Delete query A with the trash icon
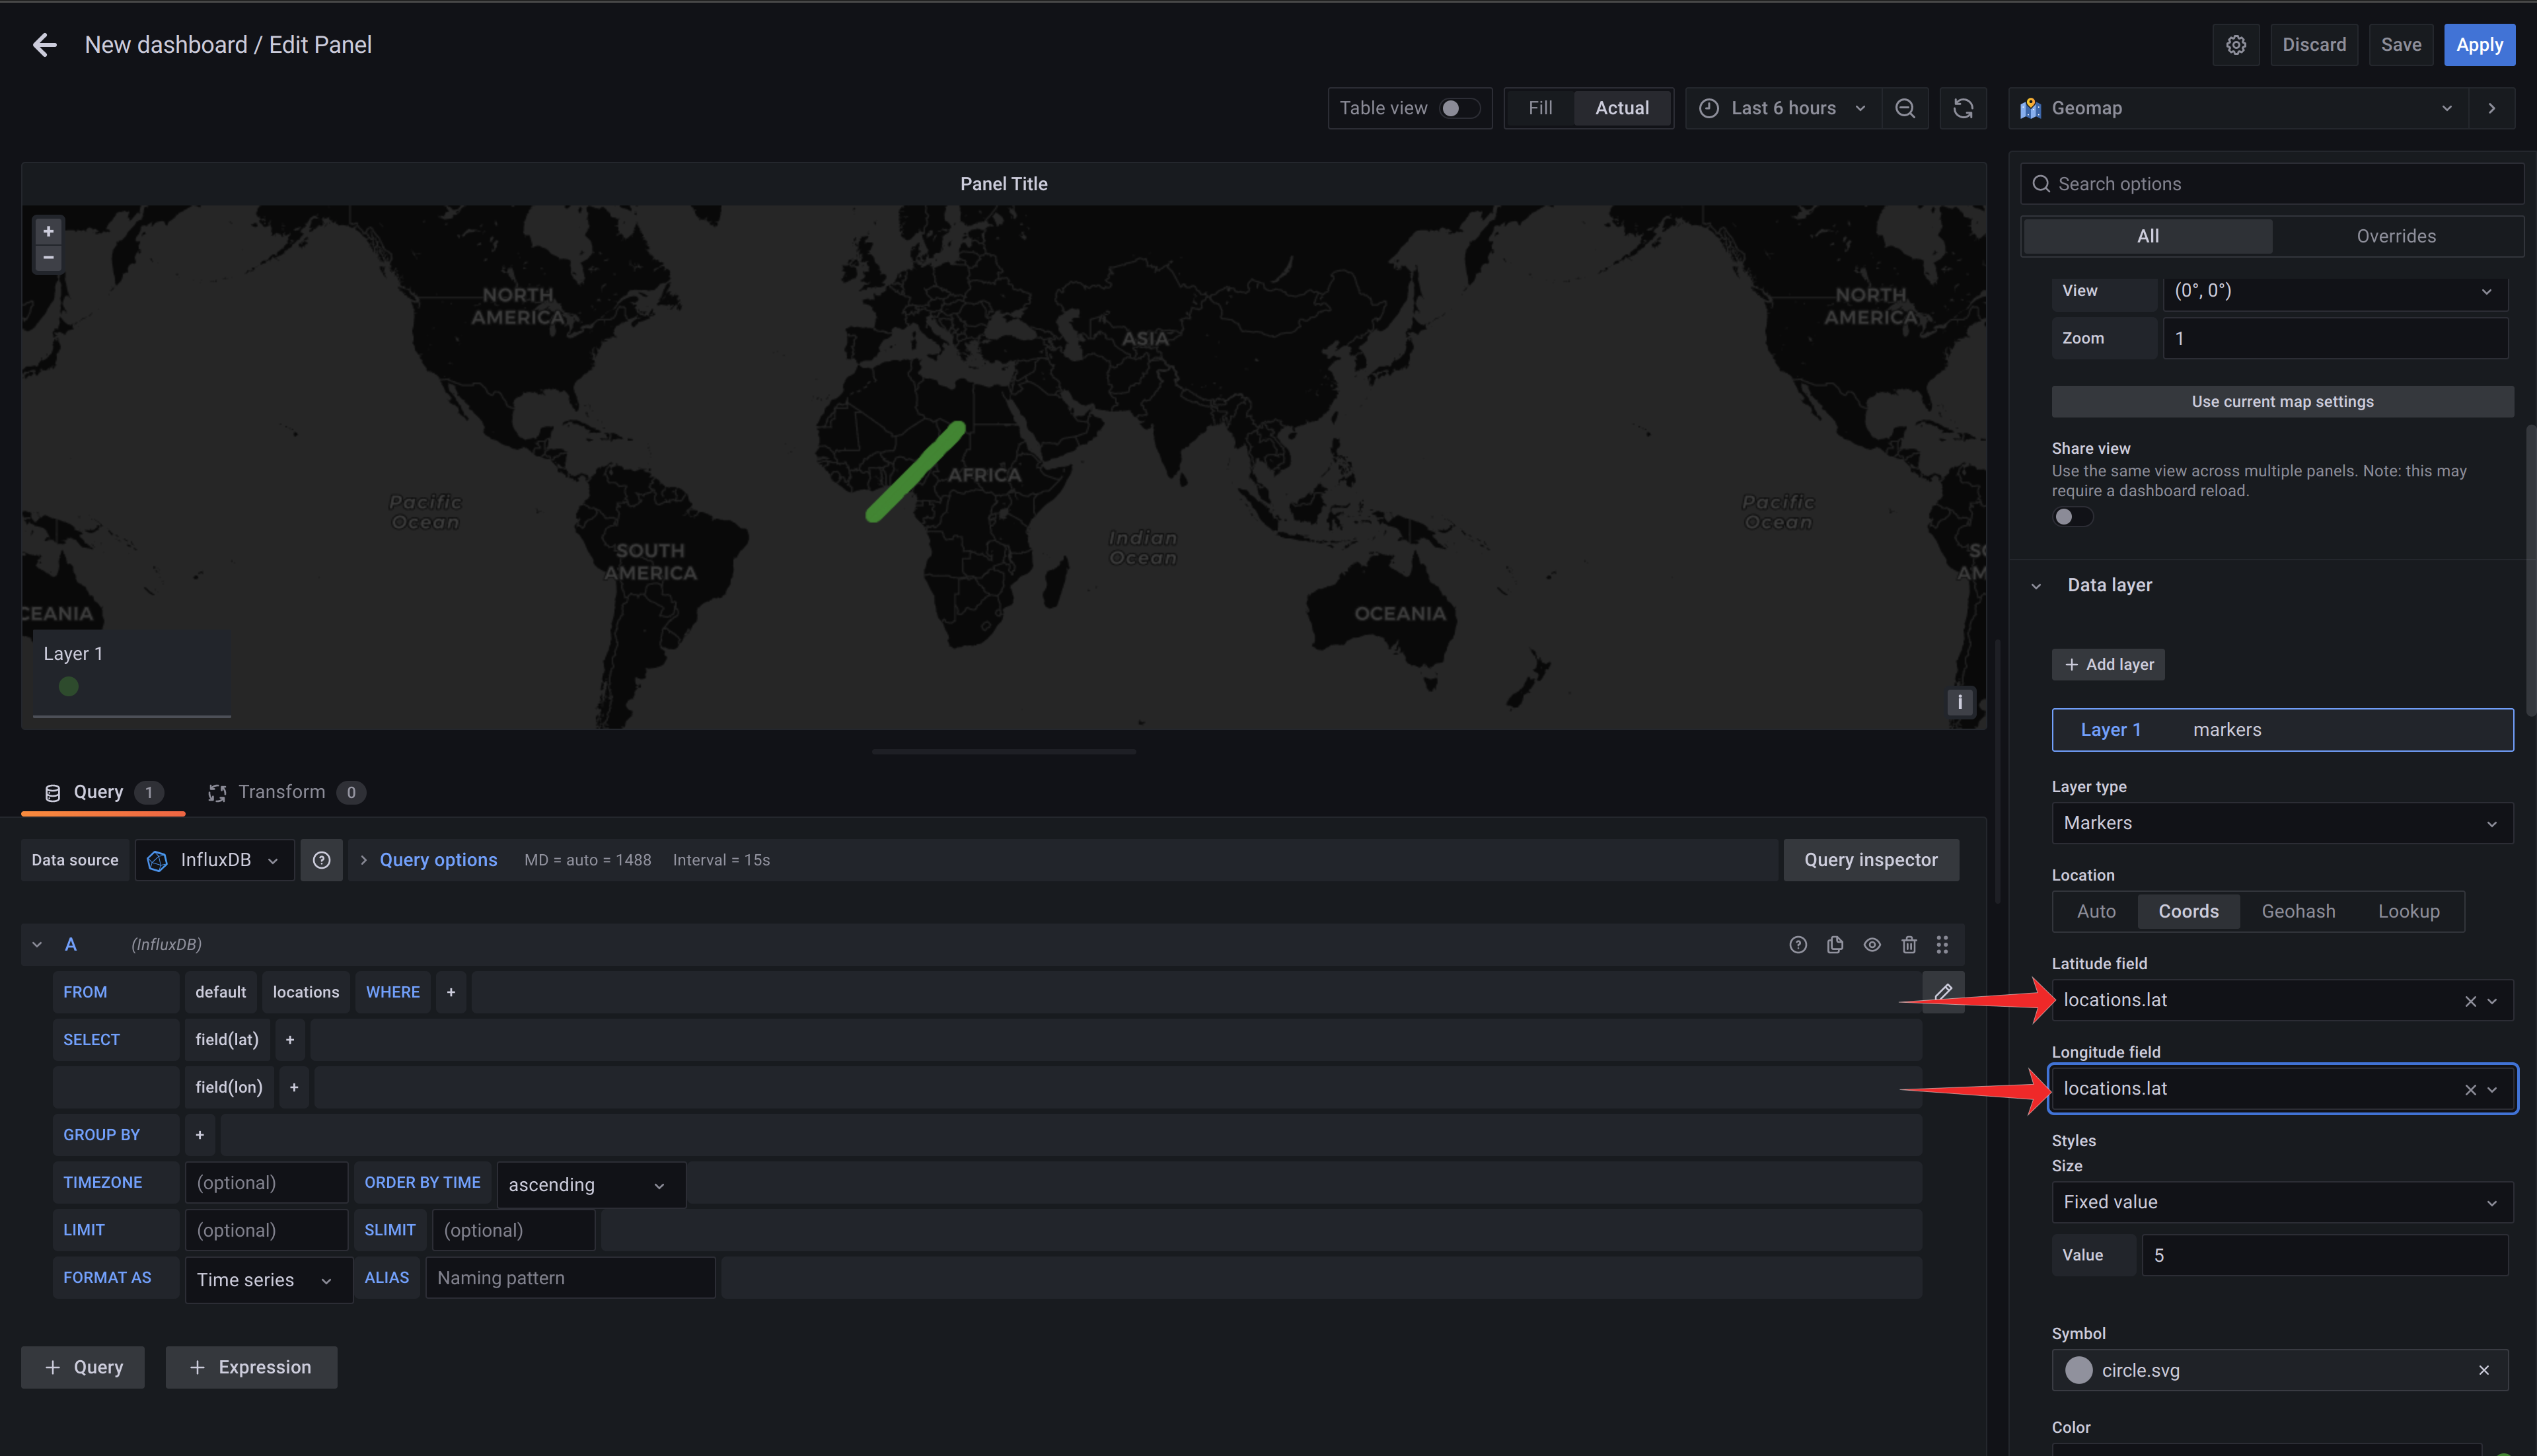 [1909, 944]
